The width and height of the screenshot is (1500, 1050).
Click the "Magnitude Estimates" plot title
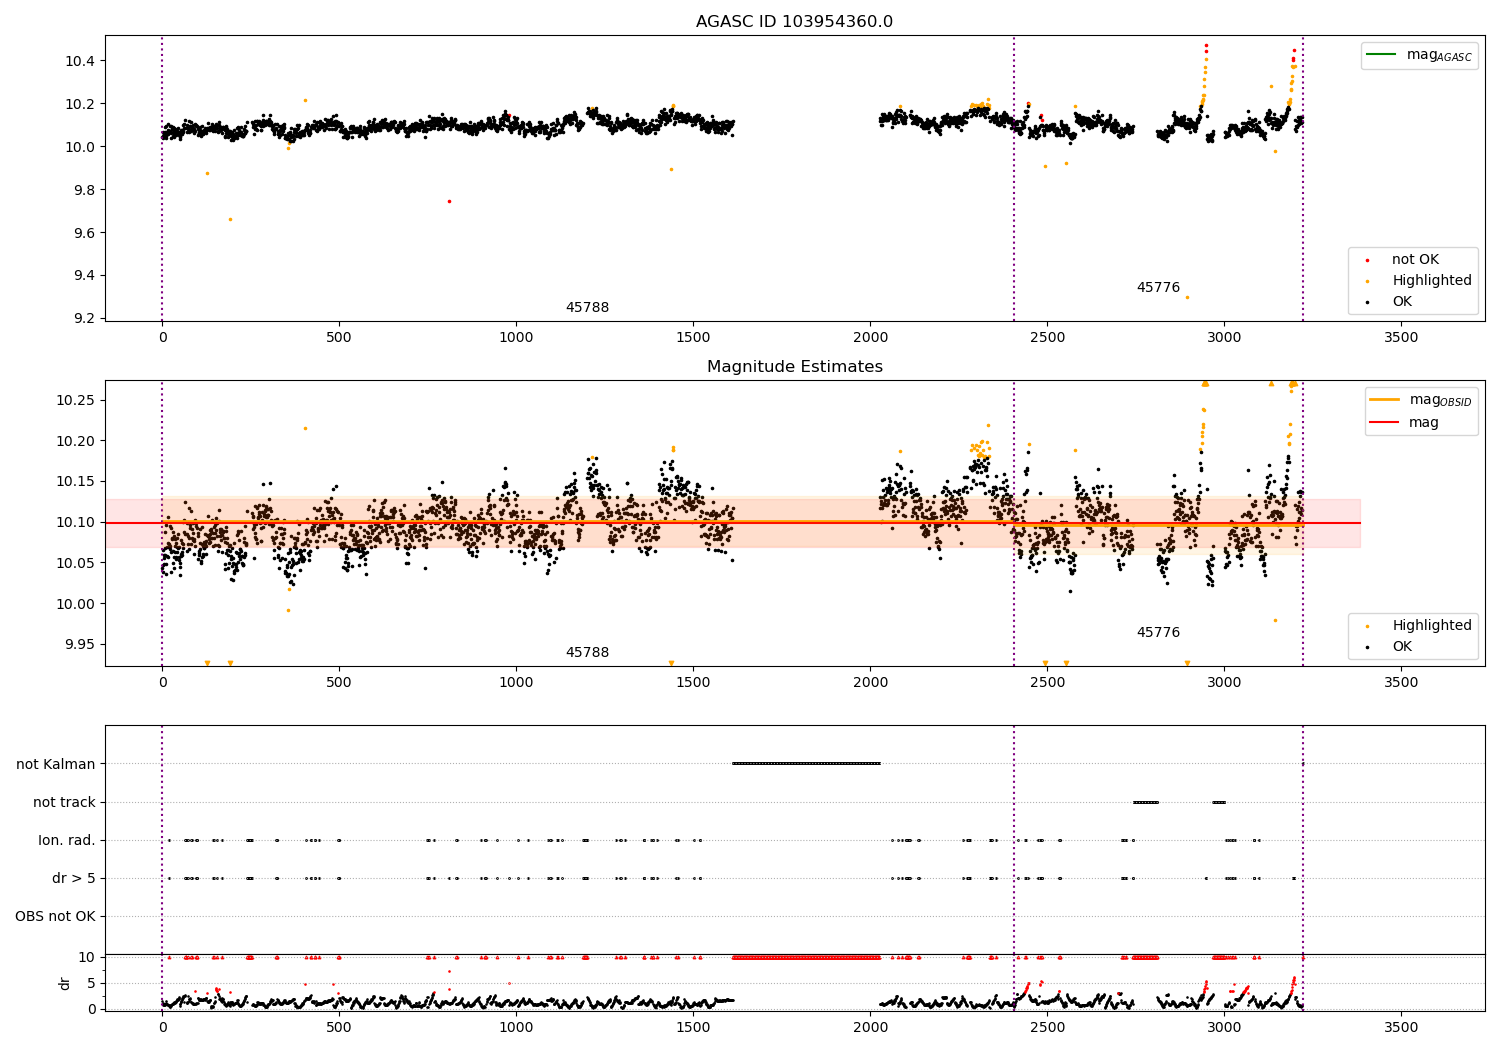point(794,367)
